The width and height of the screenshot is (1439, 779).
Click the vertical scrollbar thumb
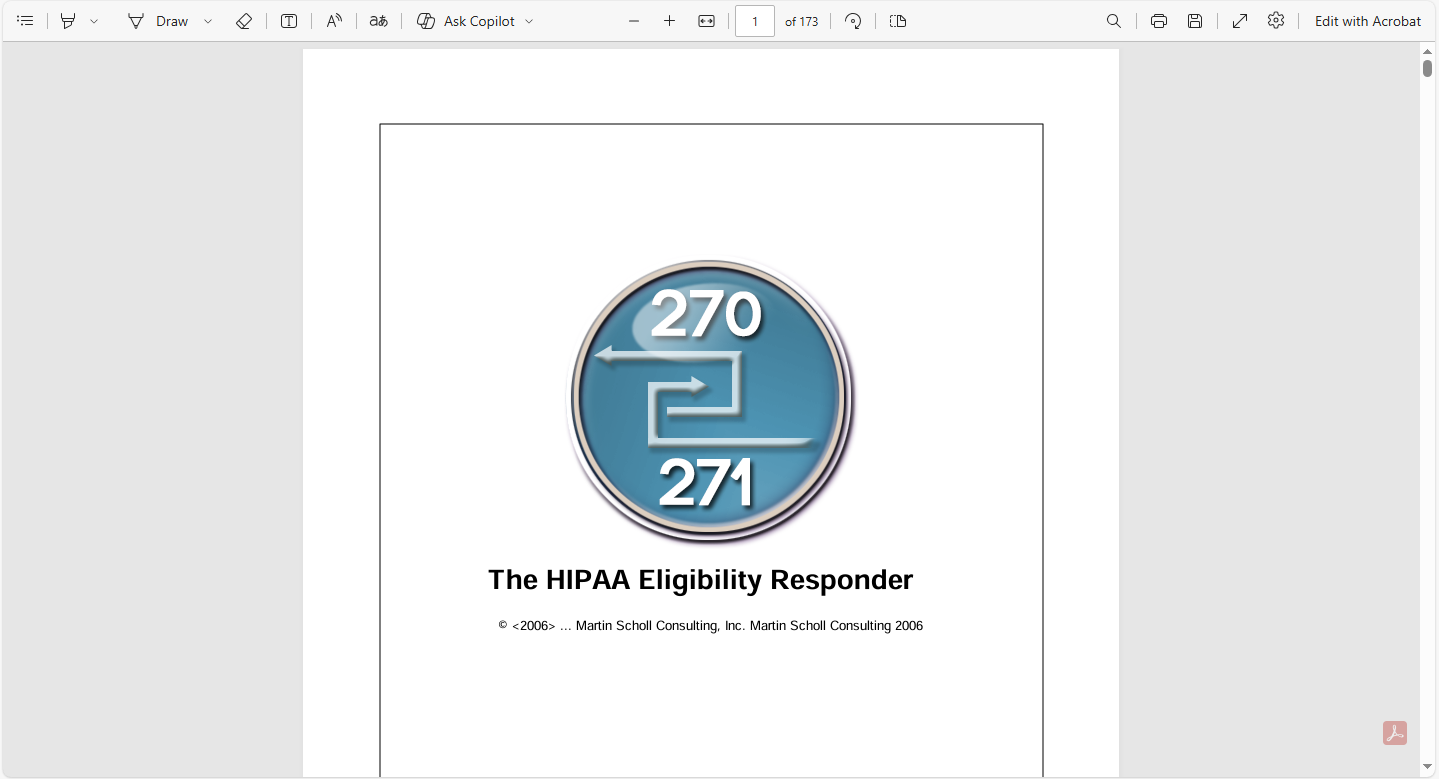pos(1428,68)
